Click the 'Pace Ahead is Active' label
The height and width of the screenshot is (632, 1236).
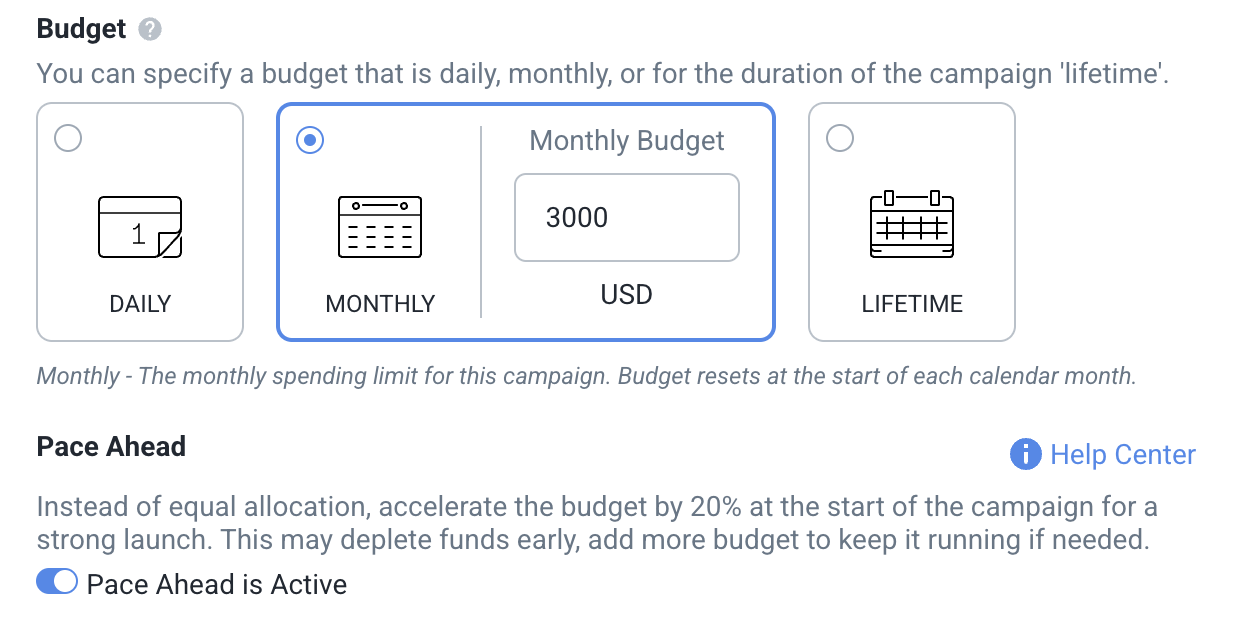[217, 584]
